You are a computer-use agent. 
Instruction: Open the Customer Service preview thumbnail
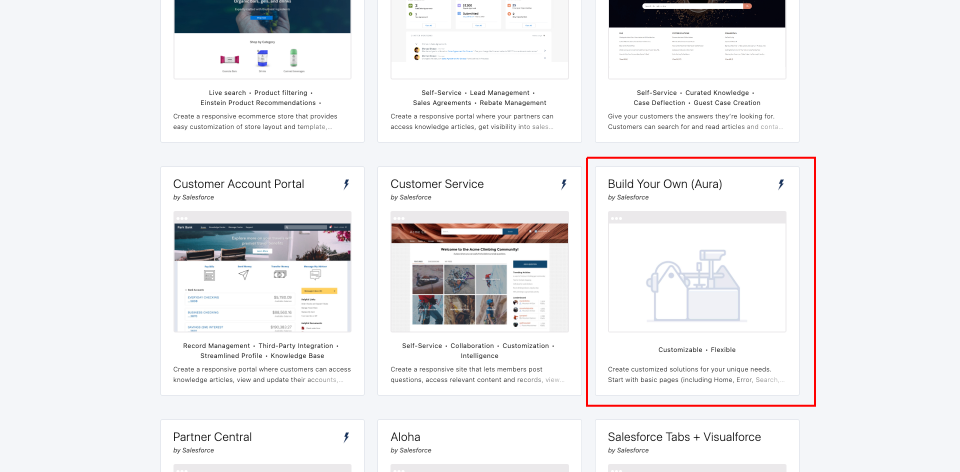(479, 272)
